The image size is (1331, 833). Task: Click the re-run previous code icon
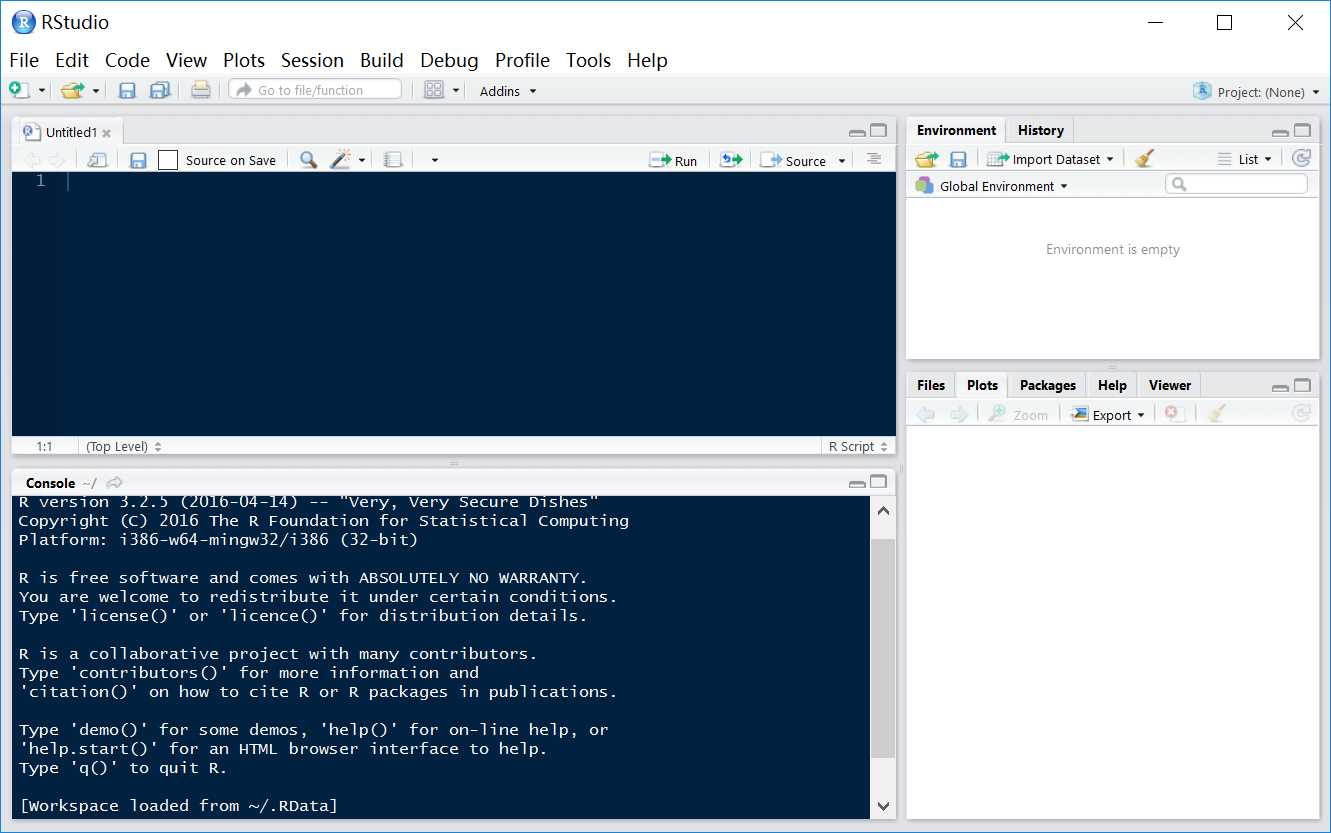731,160
